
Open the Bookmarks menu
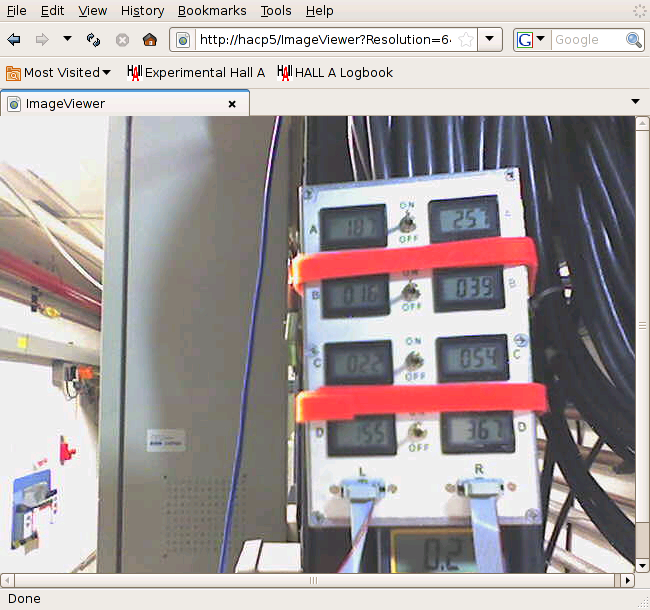[212, 10]
